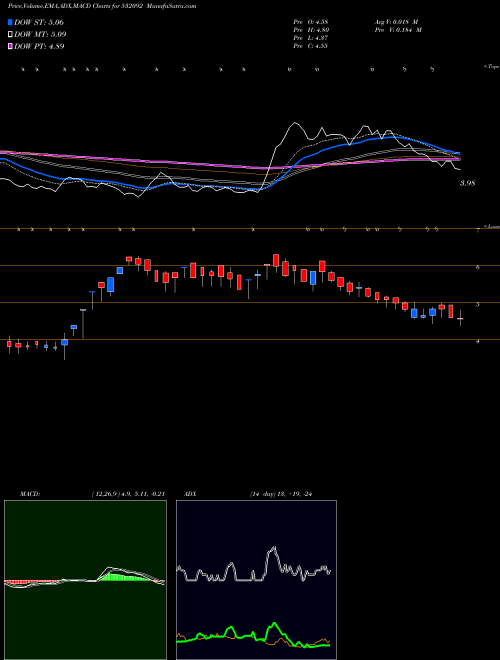Click the Pre L: 4.37 value
The image size is (500, 660).
[x=311, y=38]
